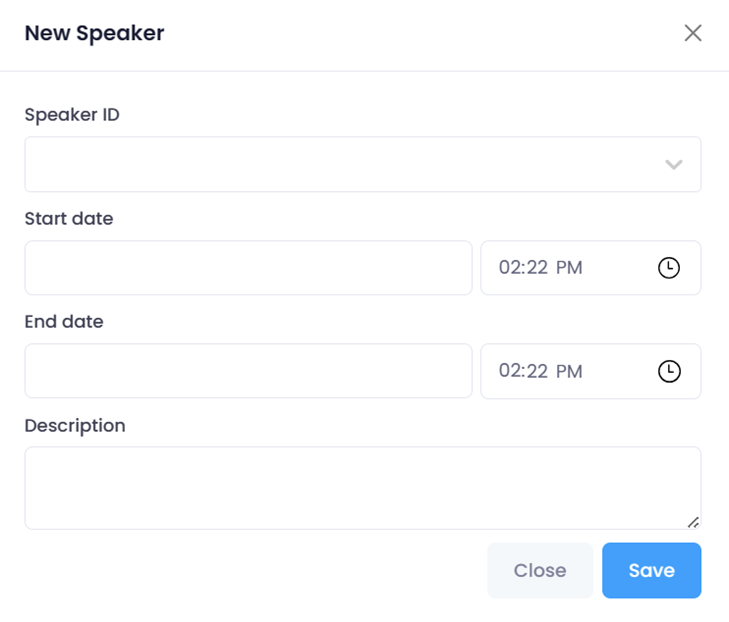Select the minutes in End date time
Image resolution: width=729 pixels, height=622 pixels.
click(x=537, y=371)
